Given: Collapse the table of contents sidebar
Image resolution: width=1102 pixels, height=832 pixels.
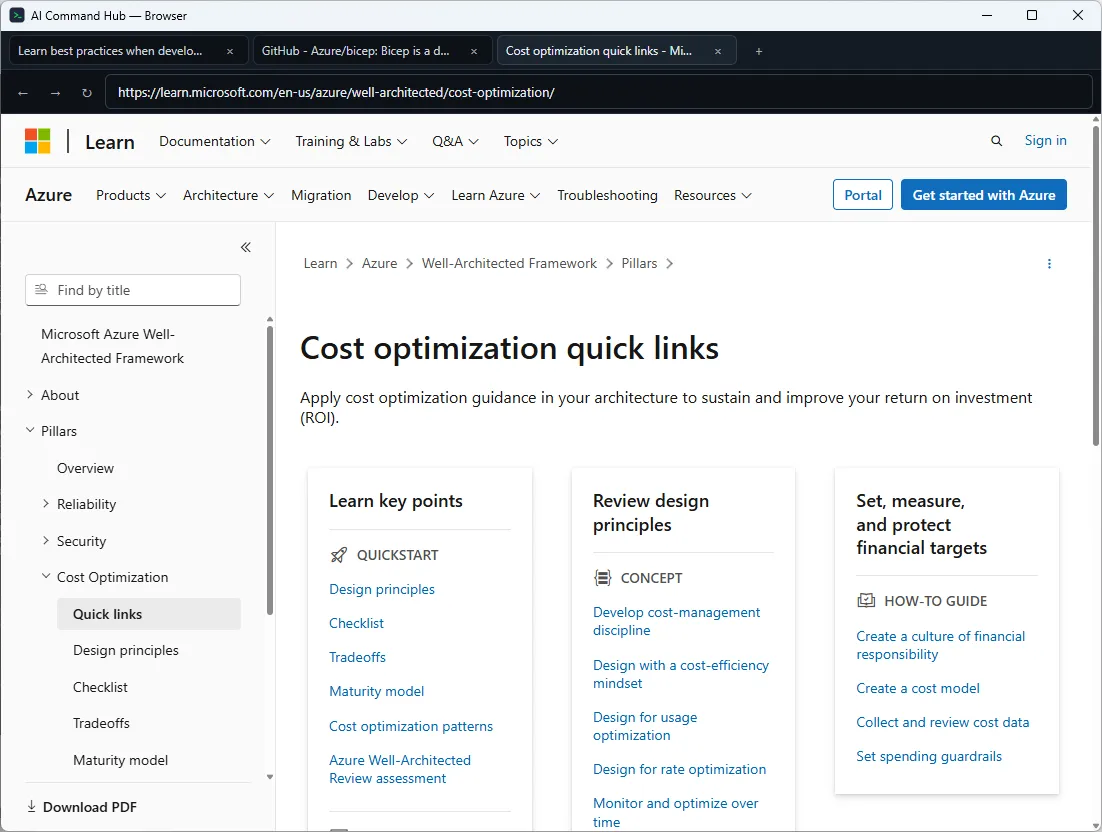Looking at the screenshot, I should pos(245,247).
